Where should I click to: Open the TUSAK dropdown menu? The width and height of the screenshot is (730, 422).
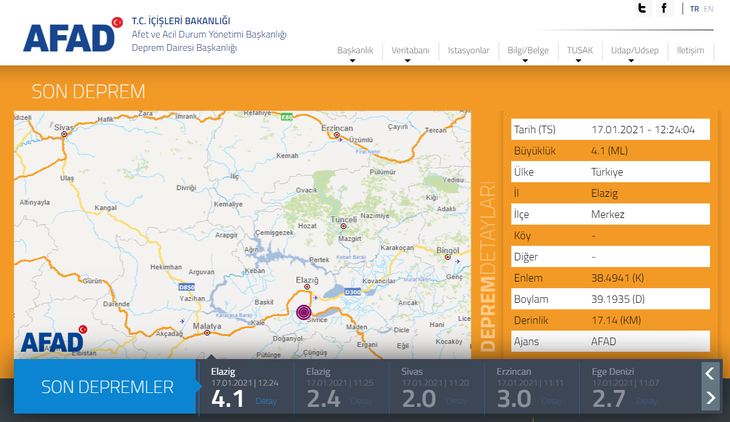click(579, 50)
